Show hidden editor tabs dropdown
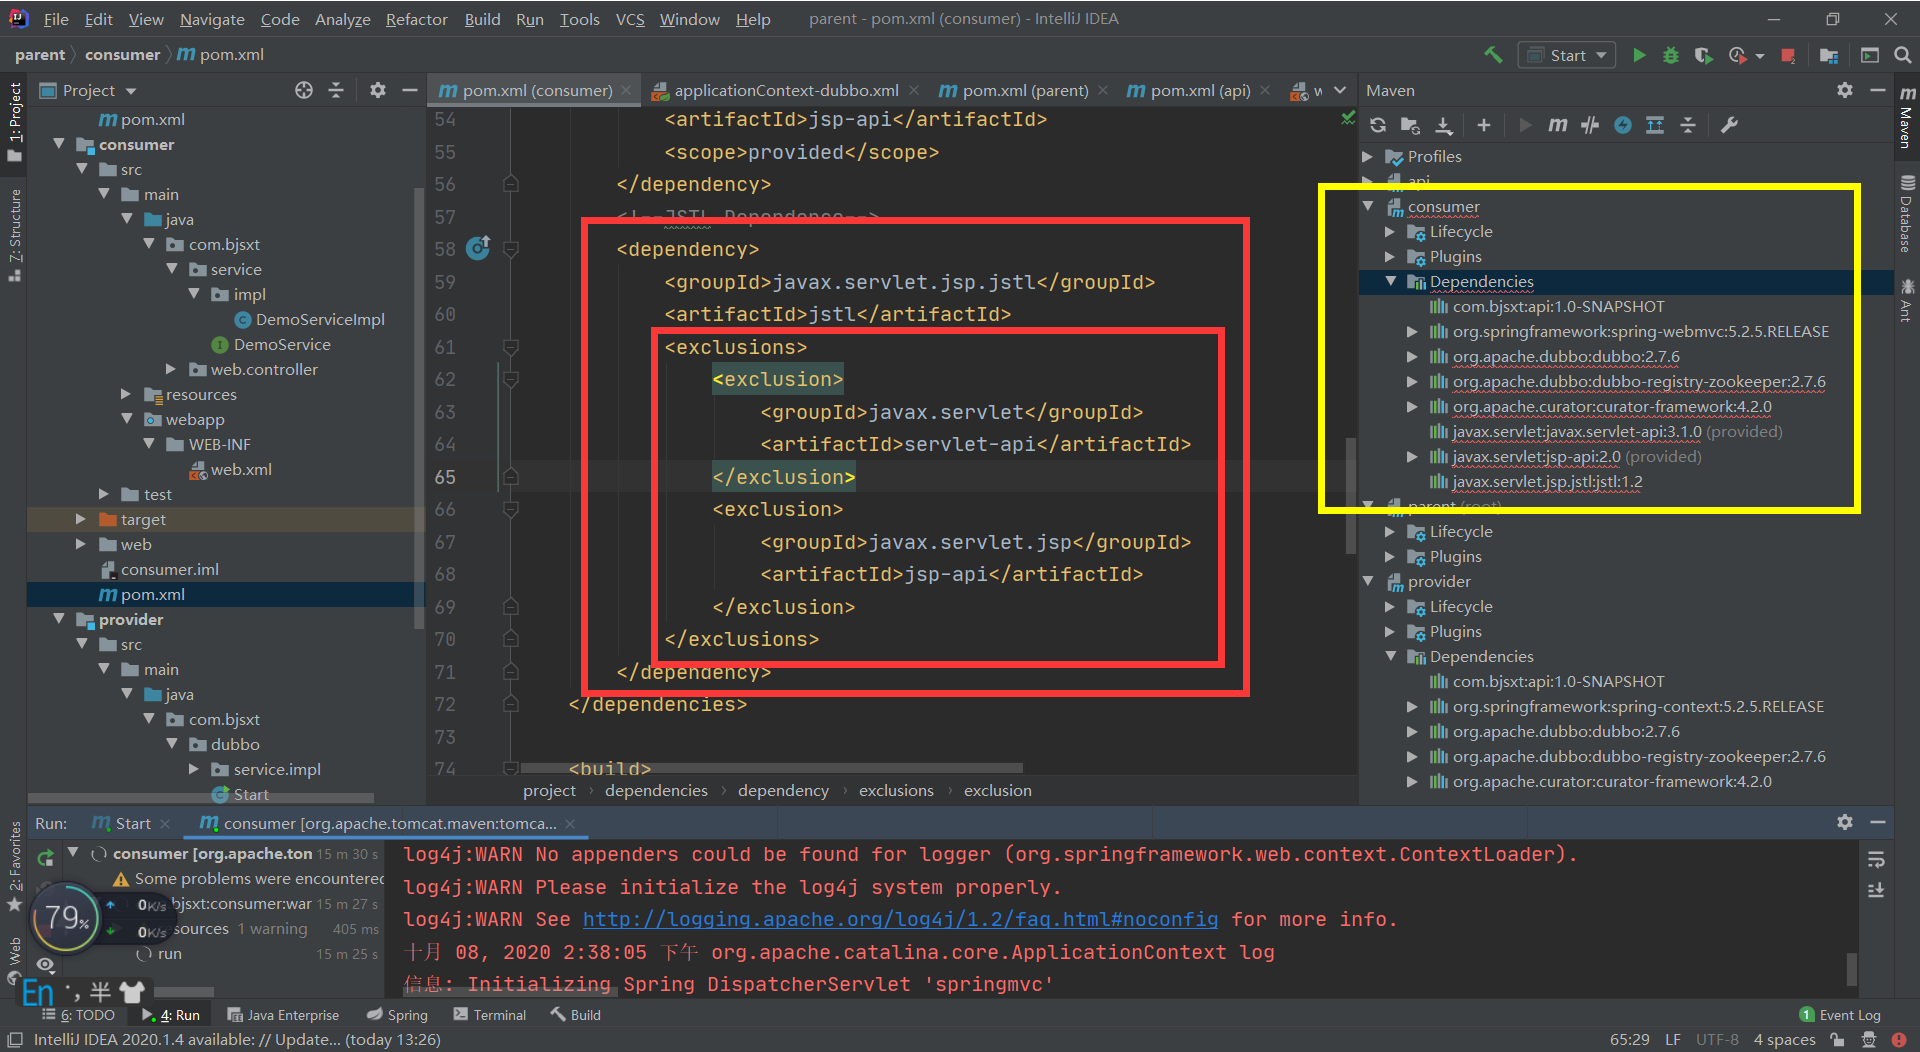Image resolution: width=1920 pixels, height=1052 pixels. tap(1339, 90)
